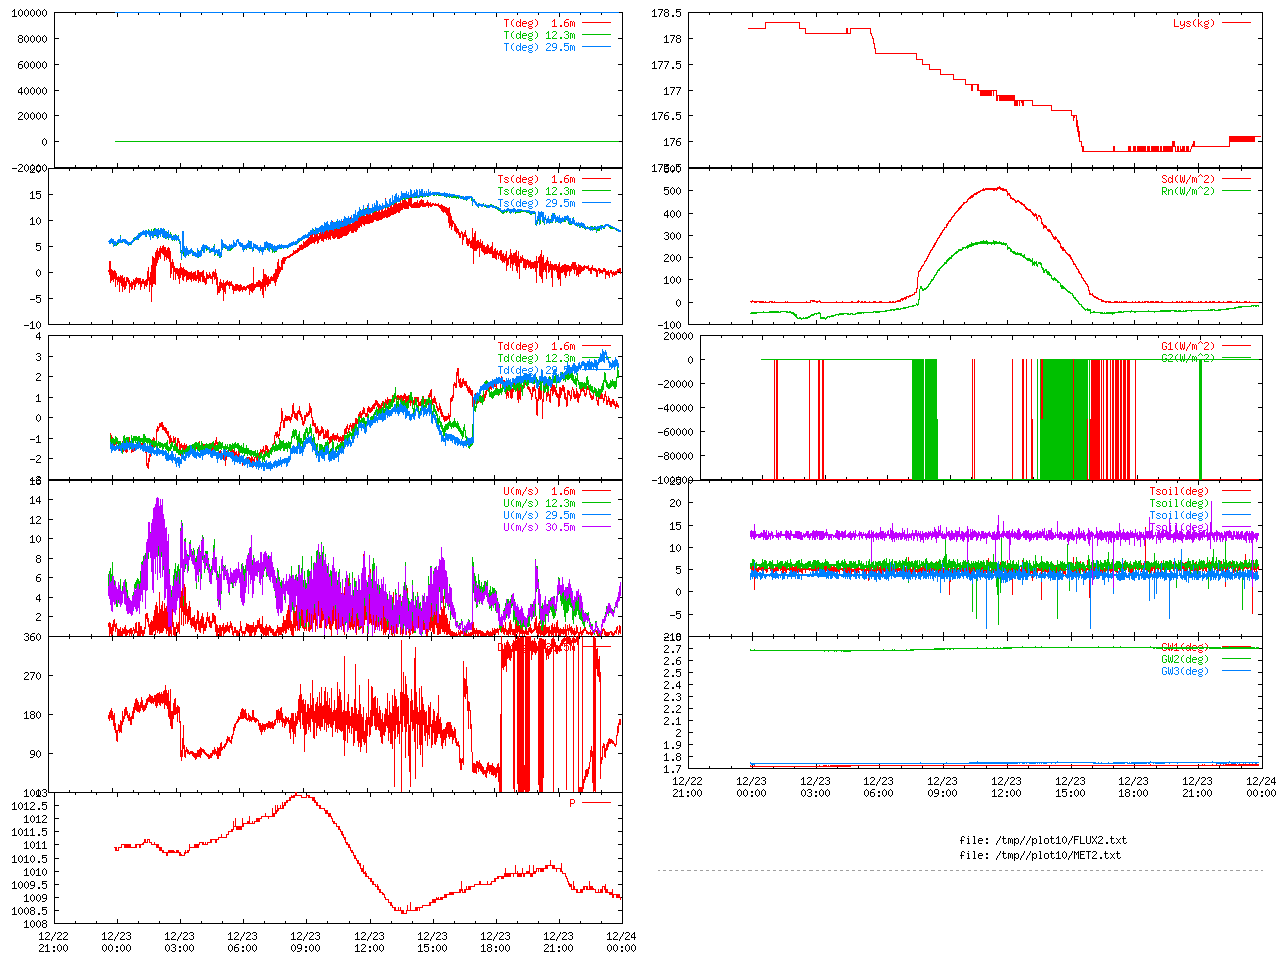Click the purple line sample beside 'U(m/s) 30.5m'
The image size is (1280, 960).
tap(595, 528)
